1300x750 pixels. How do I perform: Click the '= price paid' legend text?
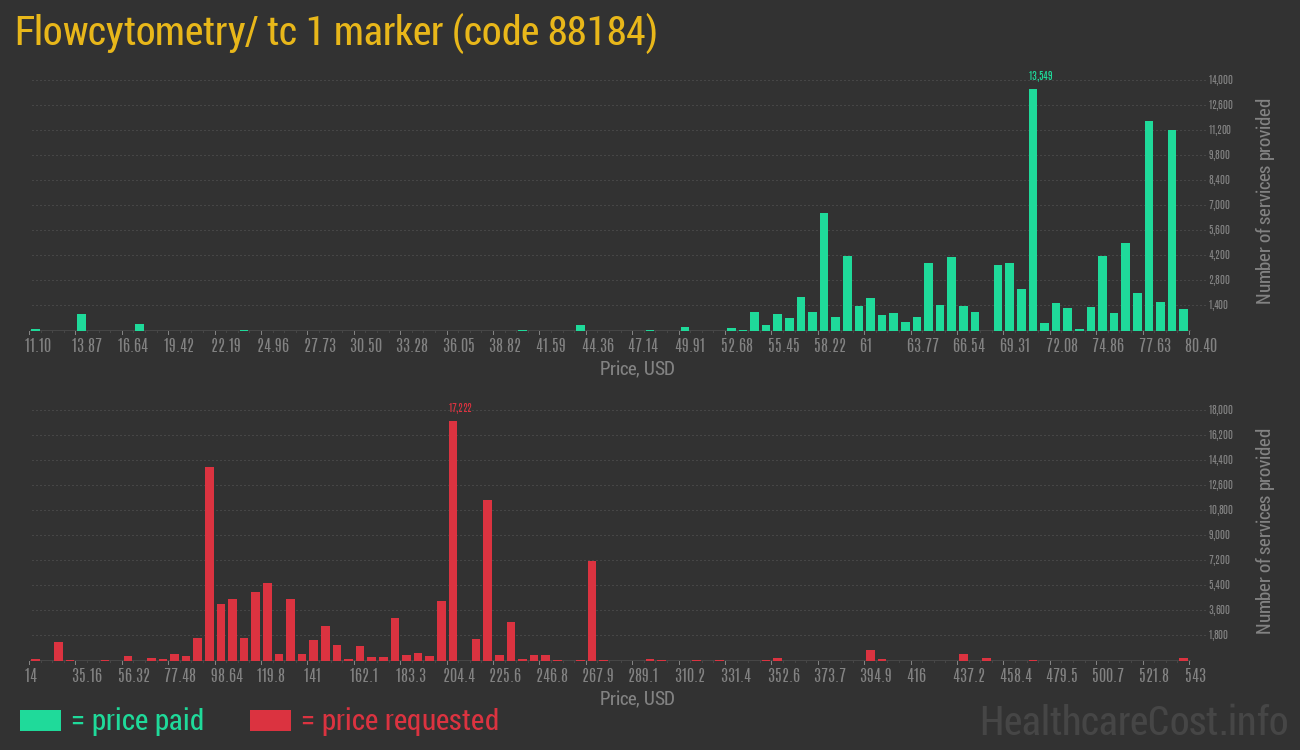point(138,720)
